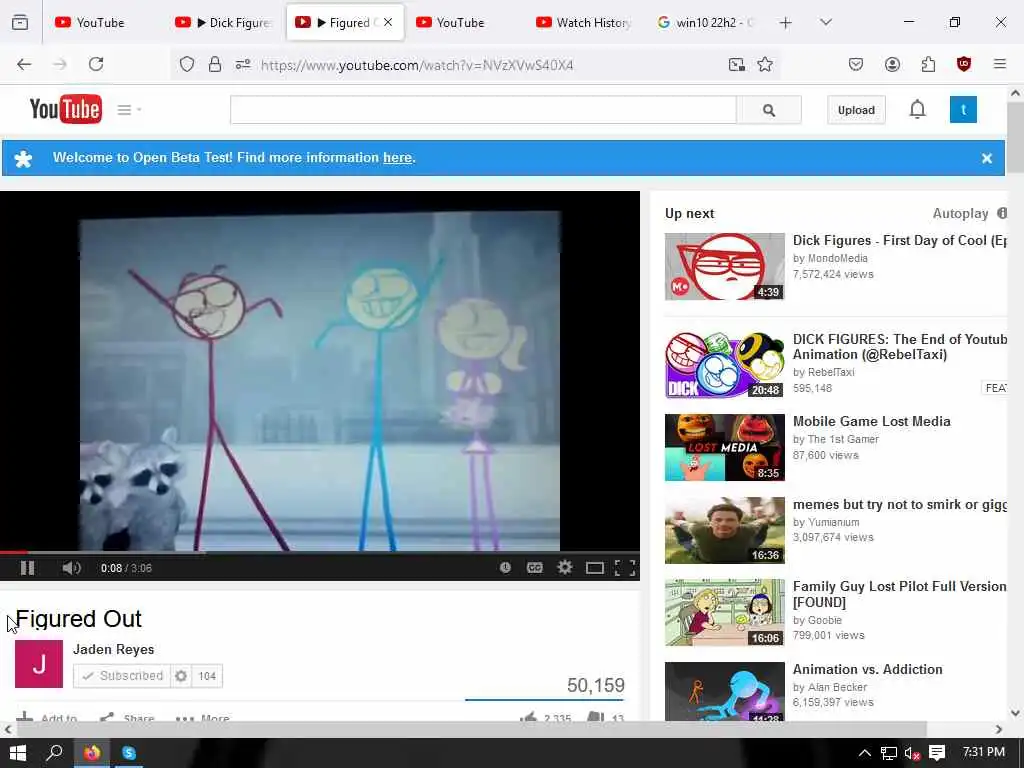
Task: Open the notifications bell
Action: 918,109
